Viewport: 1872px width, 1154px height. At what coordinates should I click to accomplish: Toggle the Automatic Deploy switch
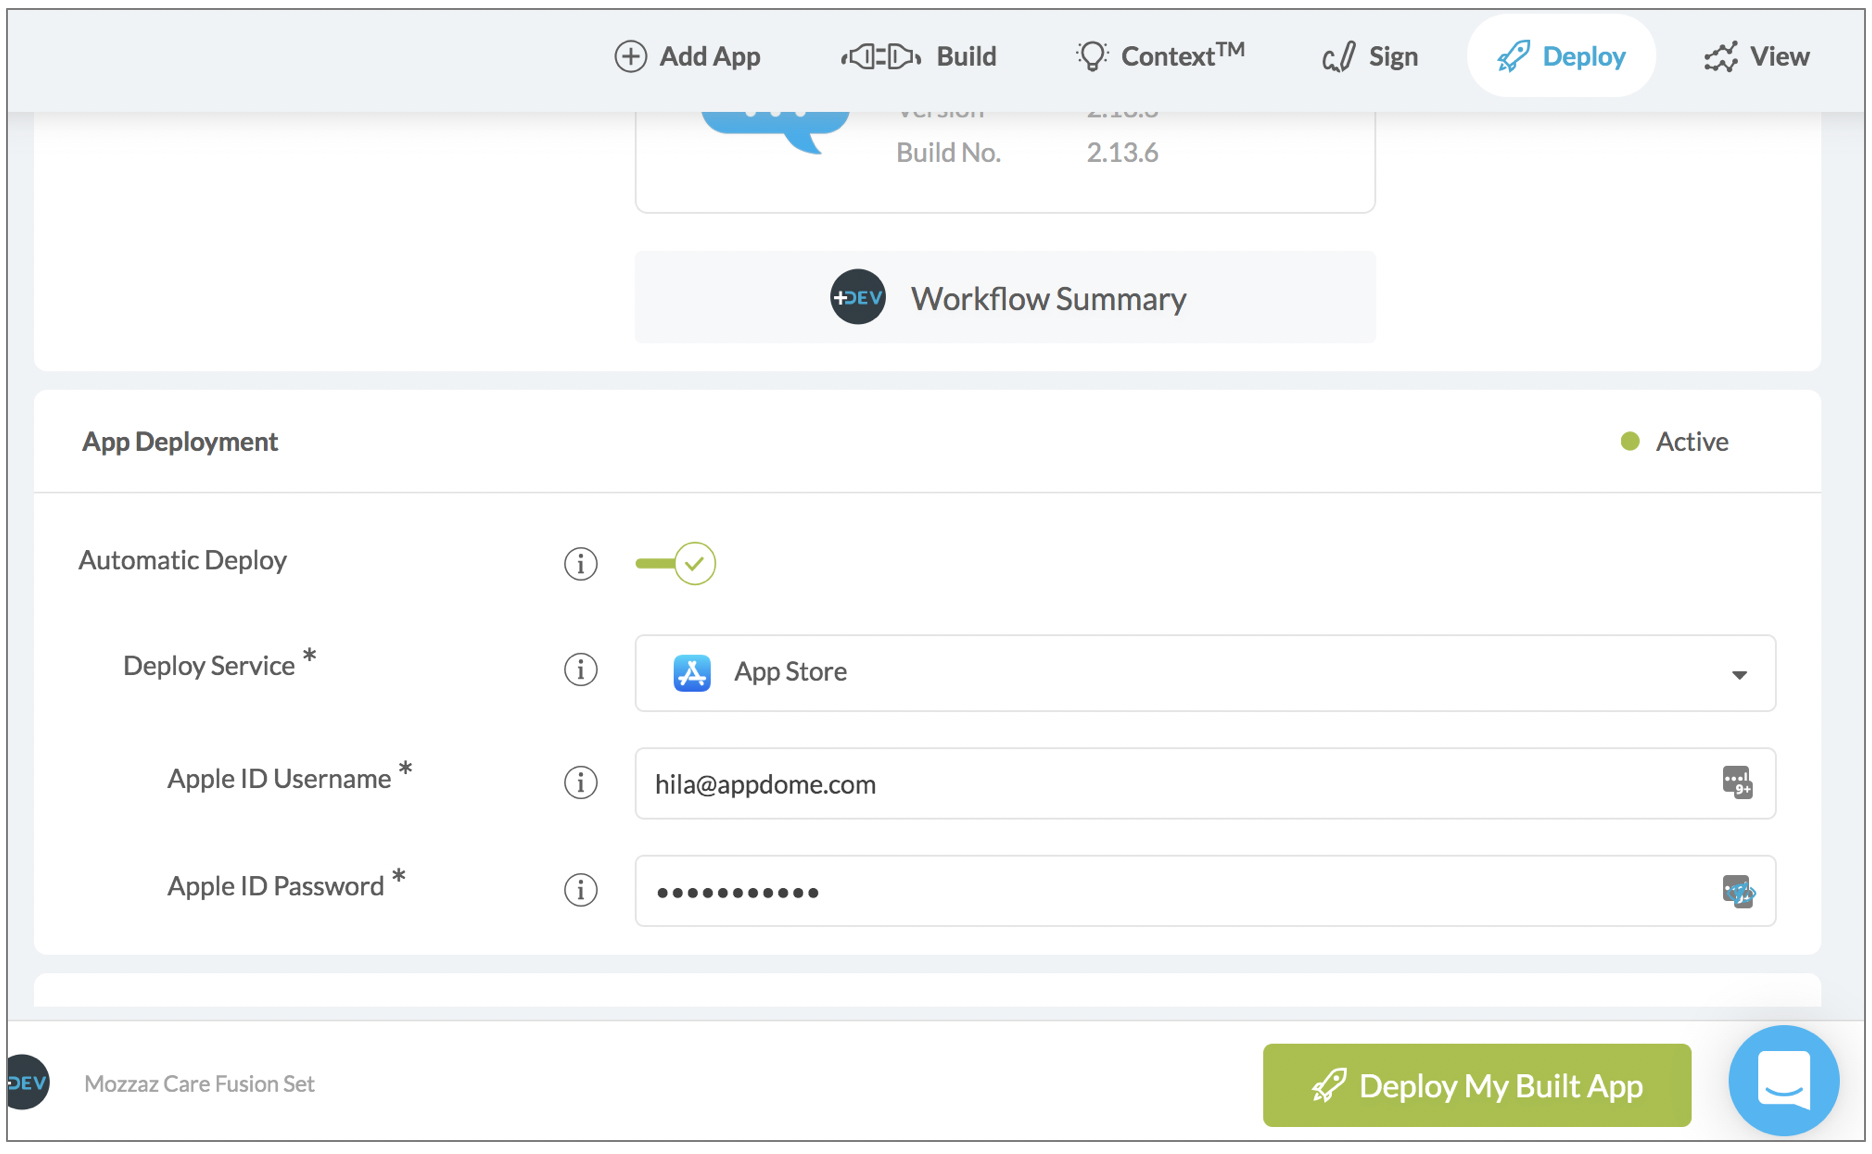pyautogui.click(x=676, y=563)
